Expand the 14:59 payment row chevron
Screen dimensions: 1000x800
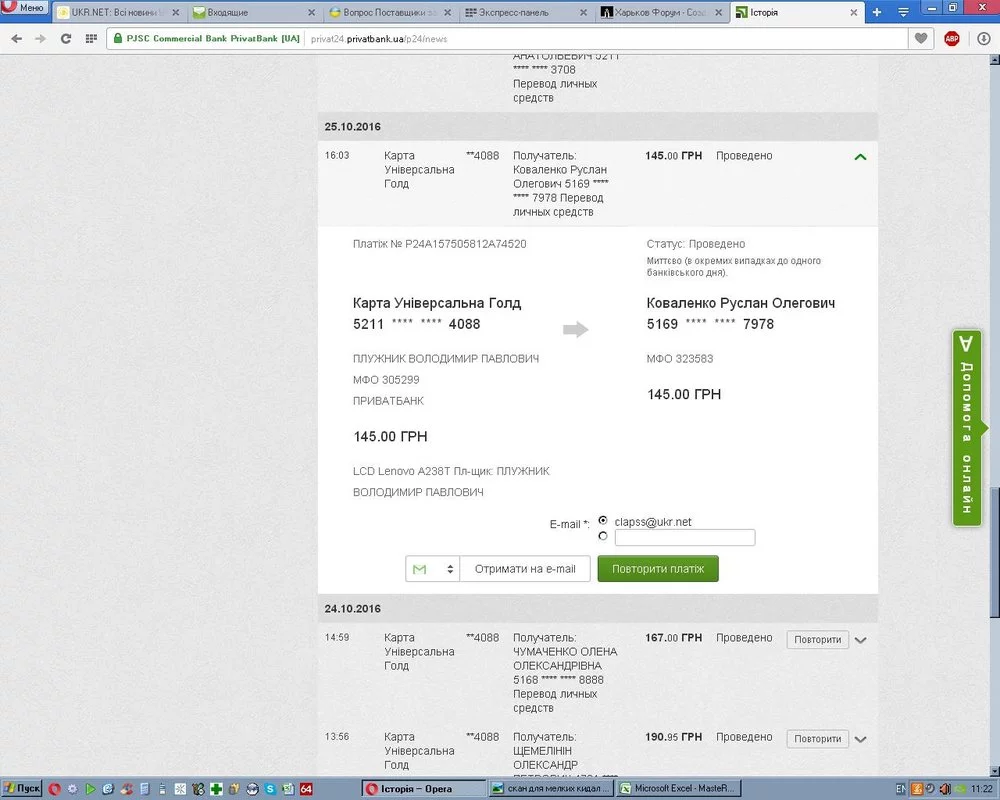pos(860,640)
